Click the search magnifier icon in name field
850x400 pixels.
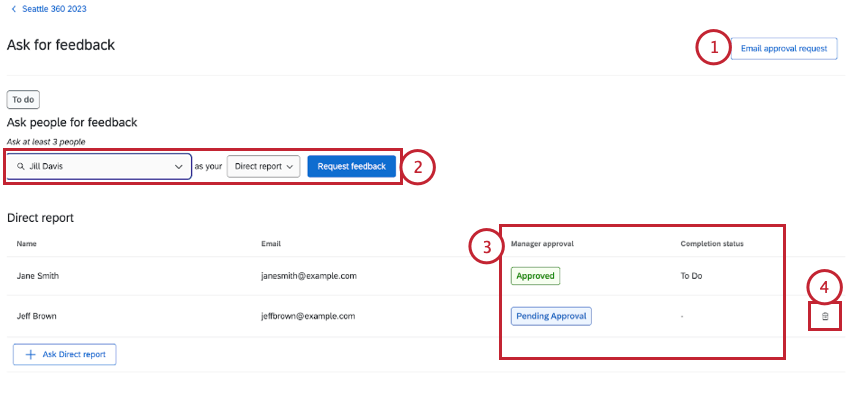click(20, 166)
